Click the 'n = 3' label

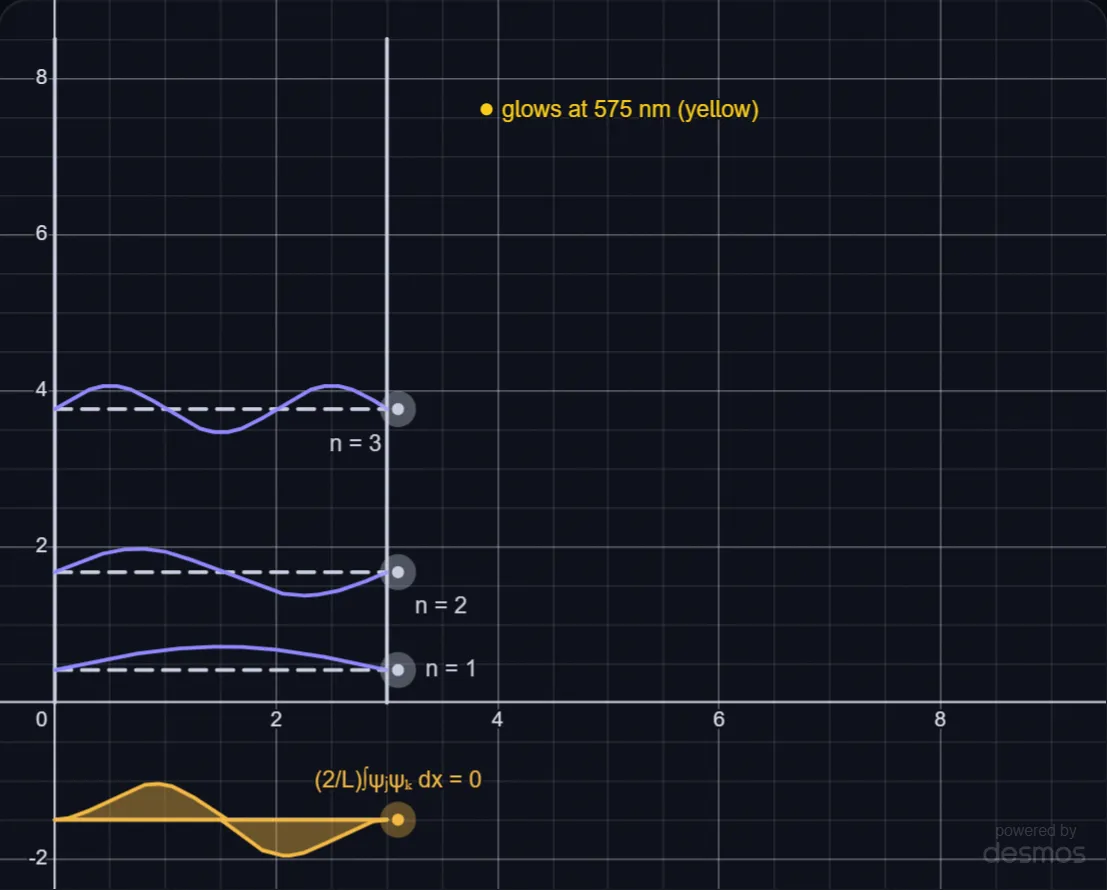pyautogui.click(x=355, y=443)
